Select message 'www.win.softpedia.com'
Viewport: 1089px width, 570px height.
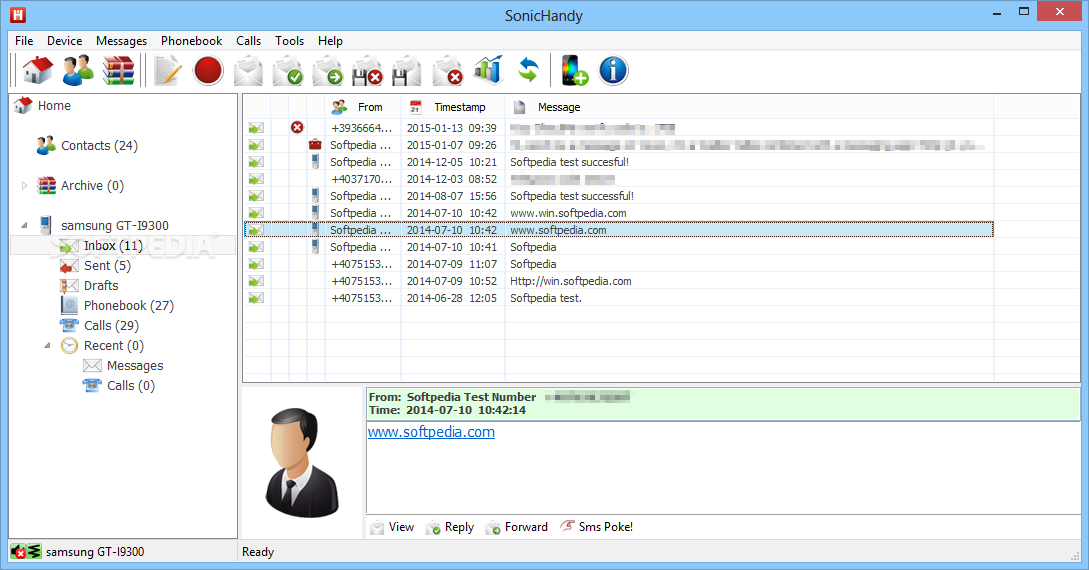[x=618, y=213]
